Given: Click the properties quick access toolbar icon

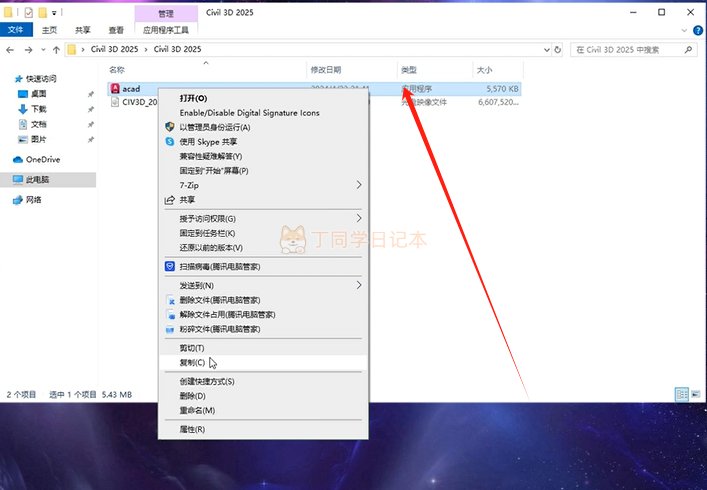Looking at the screenshot, I should (x=28, y=13).
